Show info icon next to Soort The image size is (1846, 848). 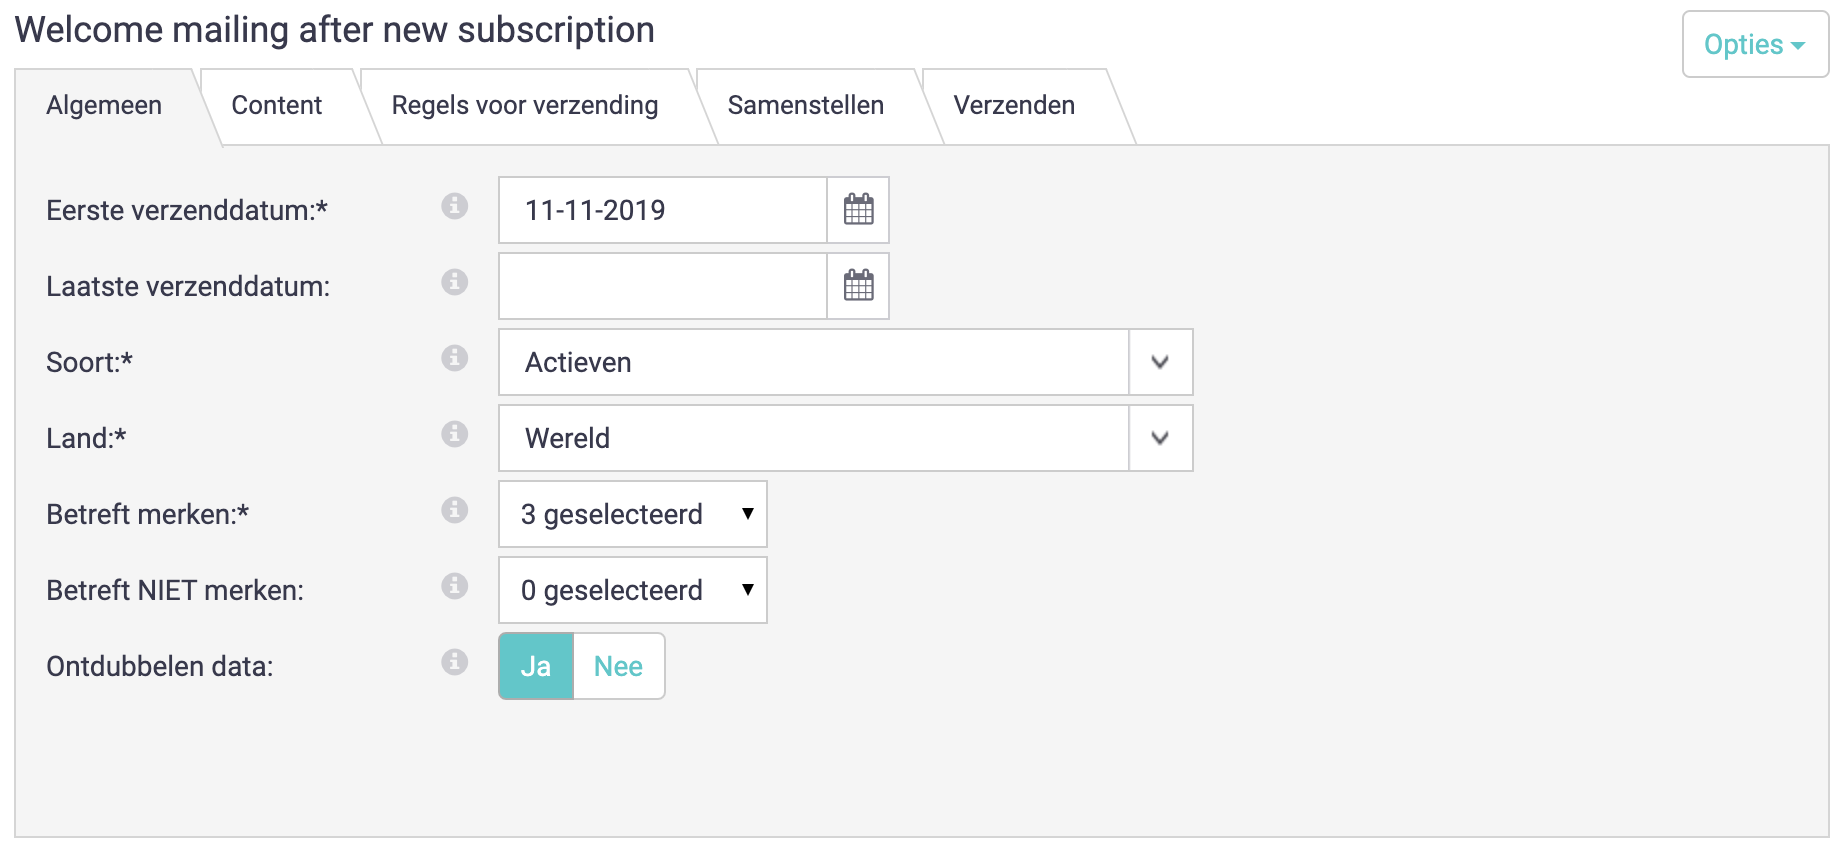pyautogui.click(x=455, y=358)
